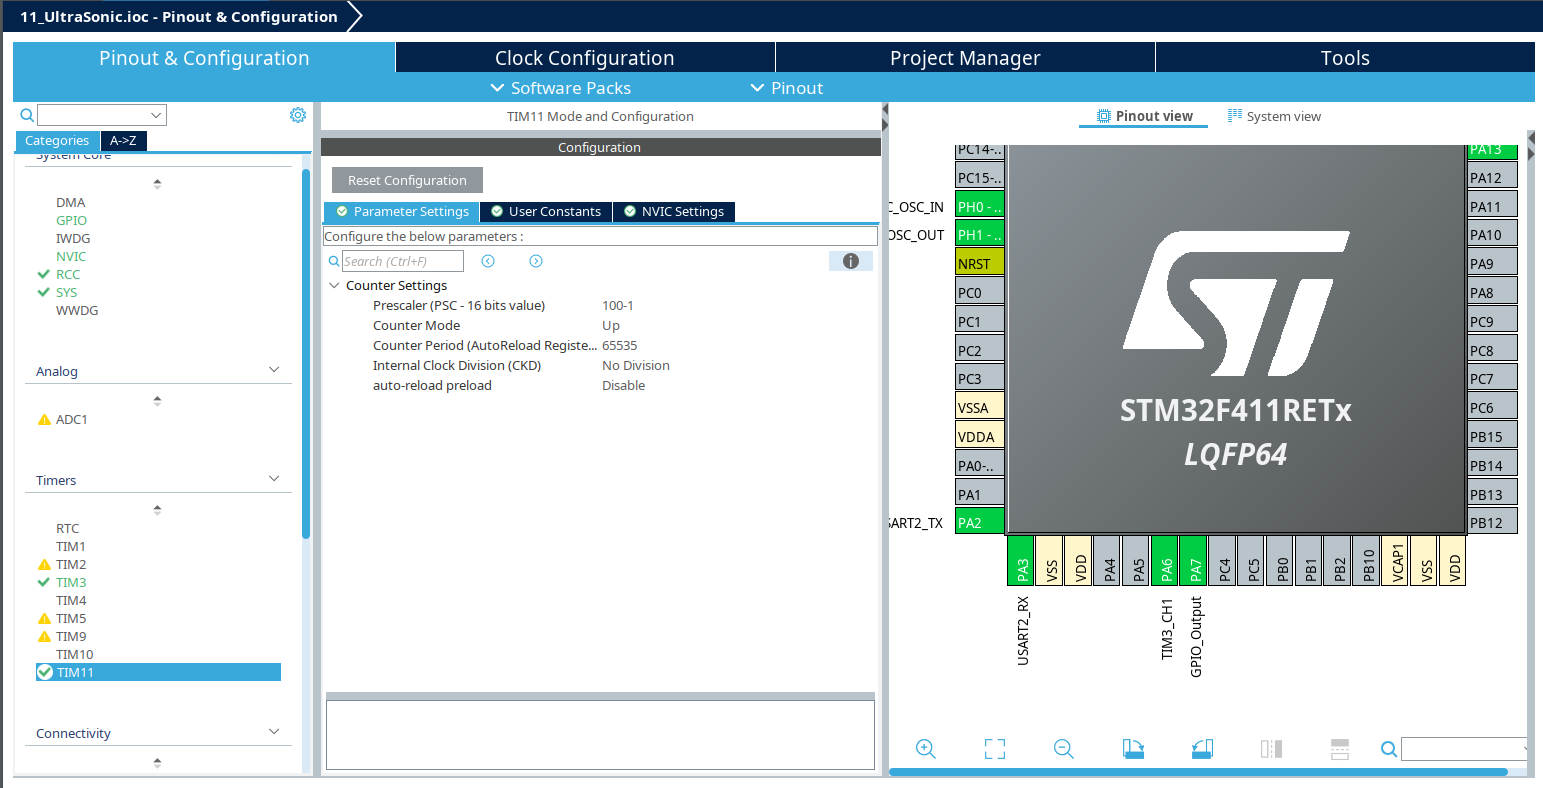Image resolution: width=1543 pixels, height=788 pixels.
Task: Click the pinout horizontal scrollbar
Action: point(1198,772)
